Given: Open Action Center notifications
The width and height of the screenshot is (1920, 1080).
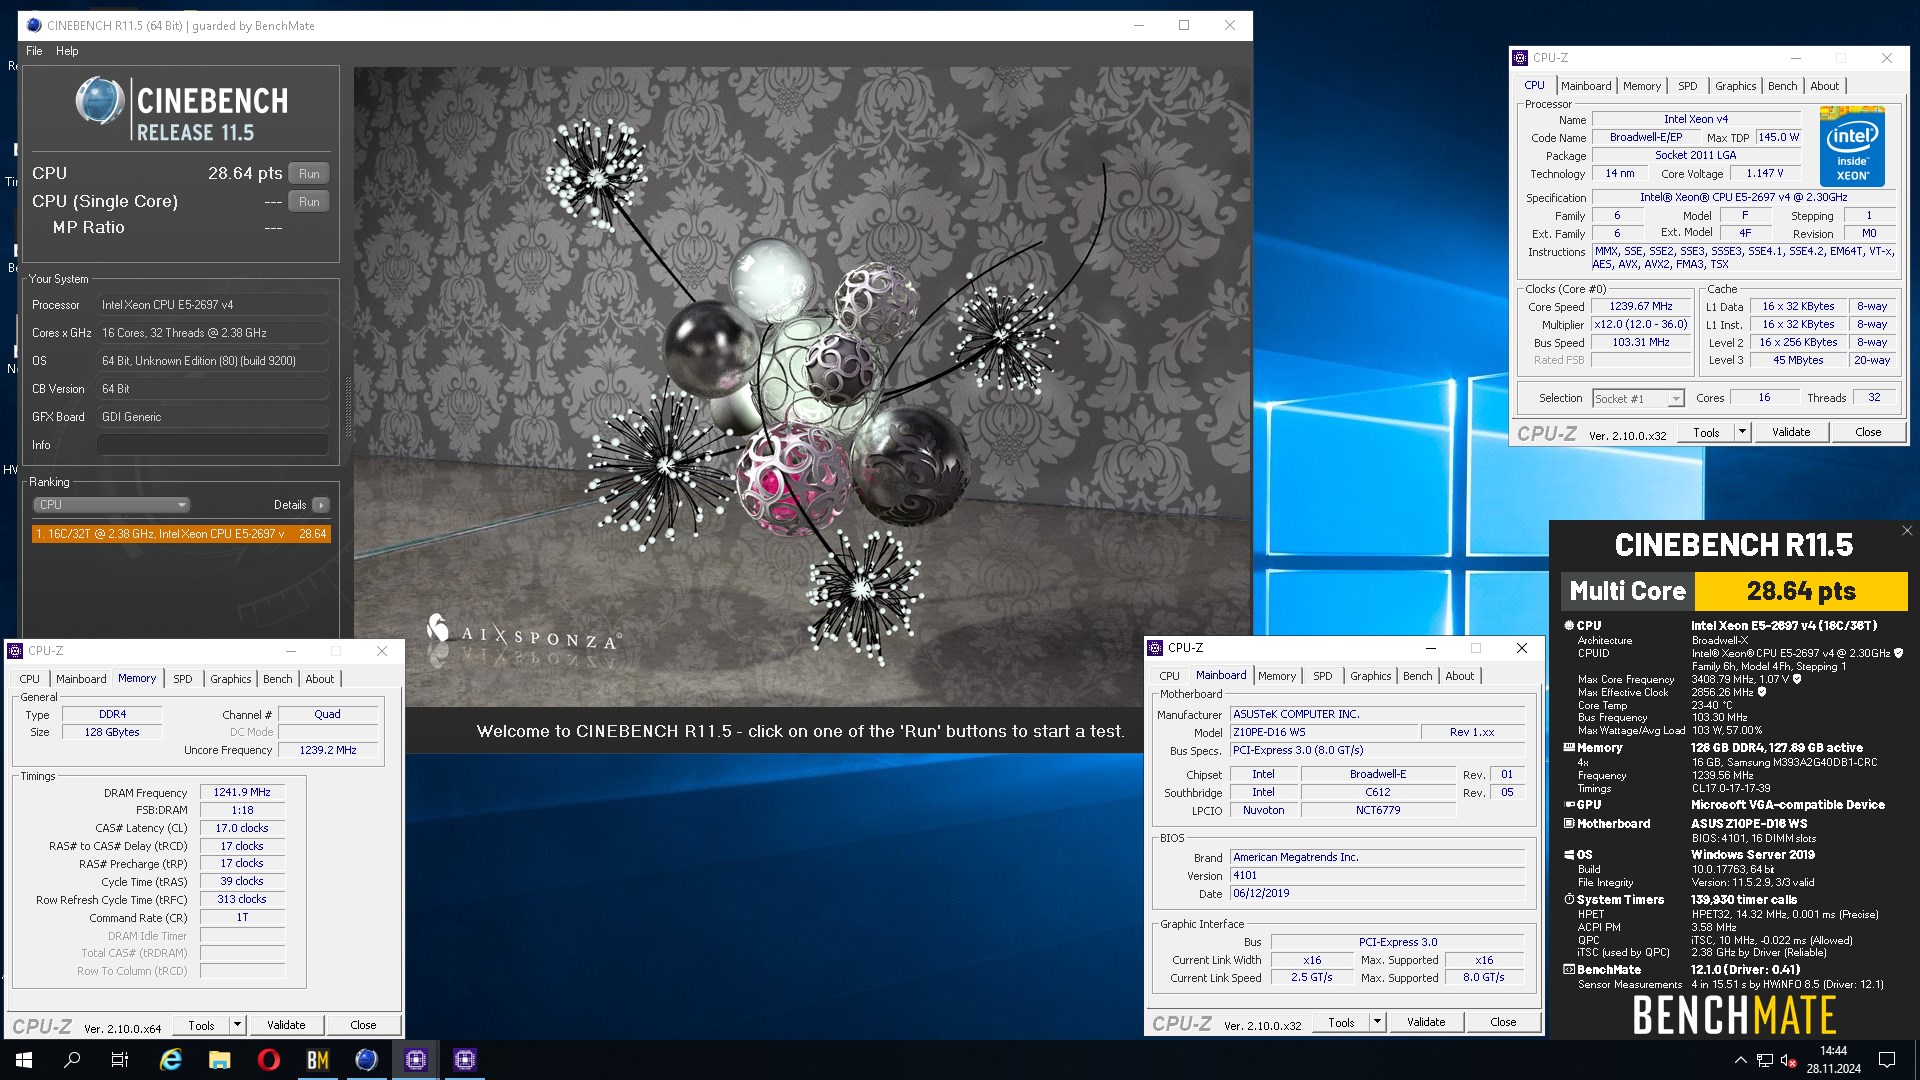Looking at the screenshot, I should click(1887, 1060).
